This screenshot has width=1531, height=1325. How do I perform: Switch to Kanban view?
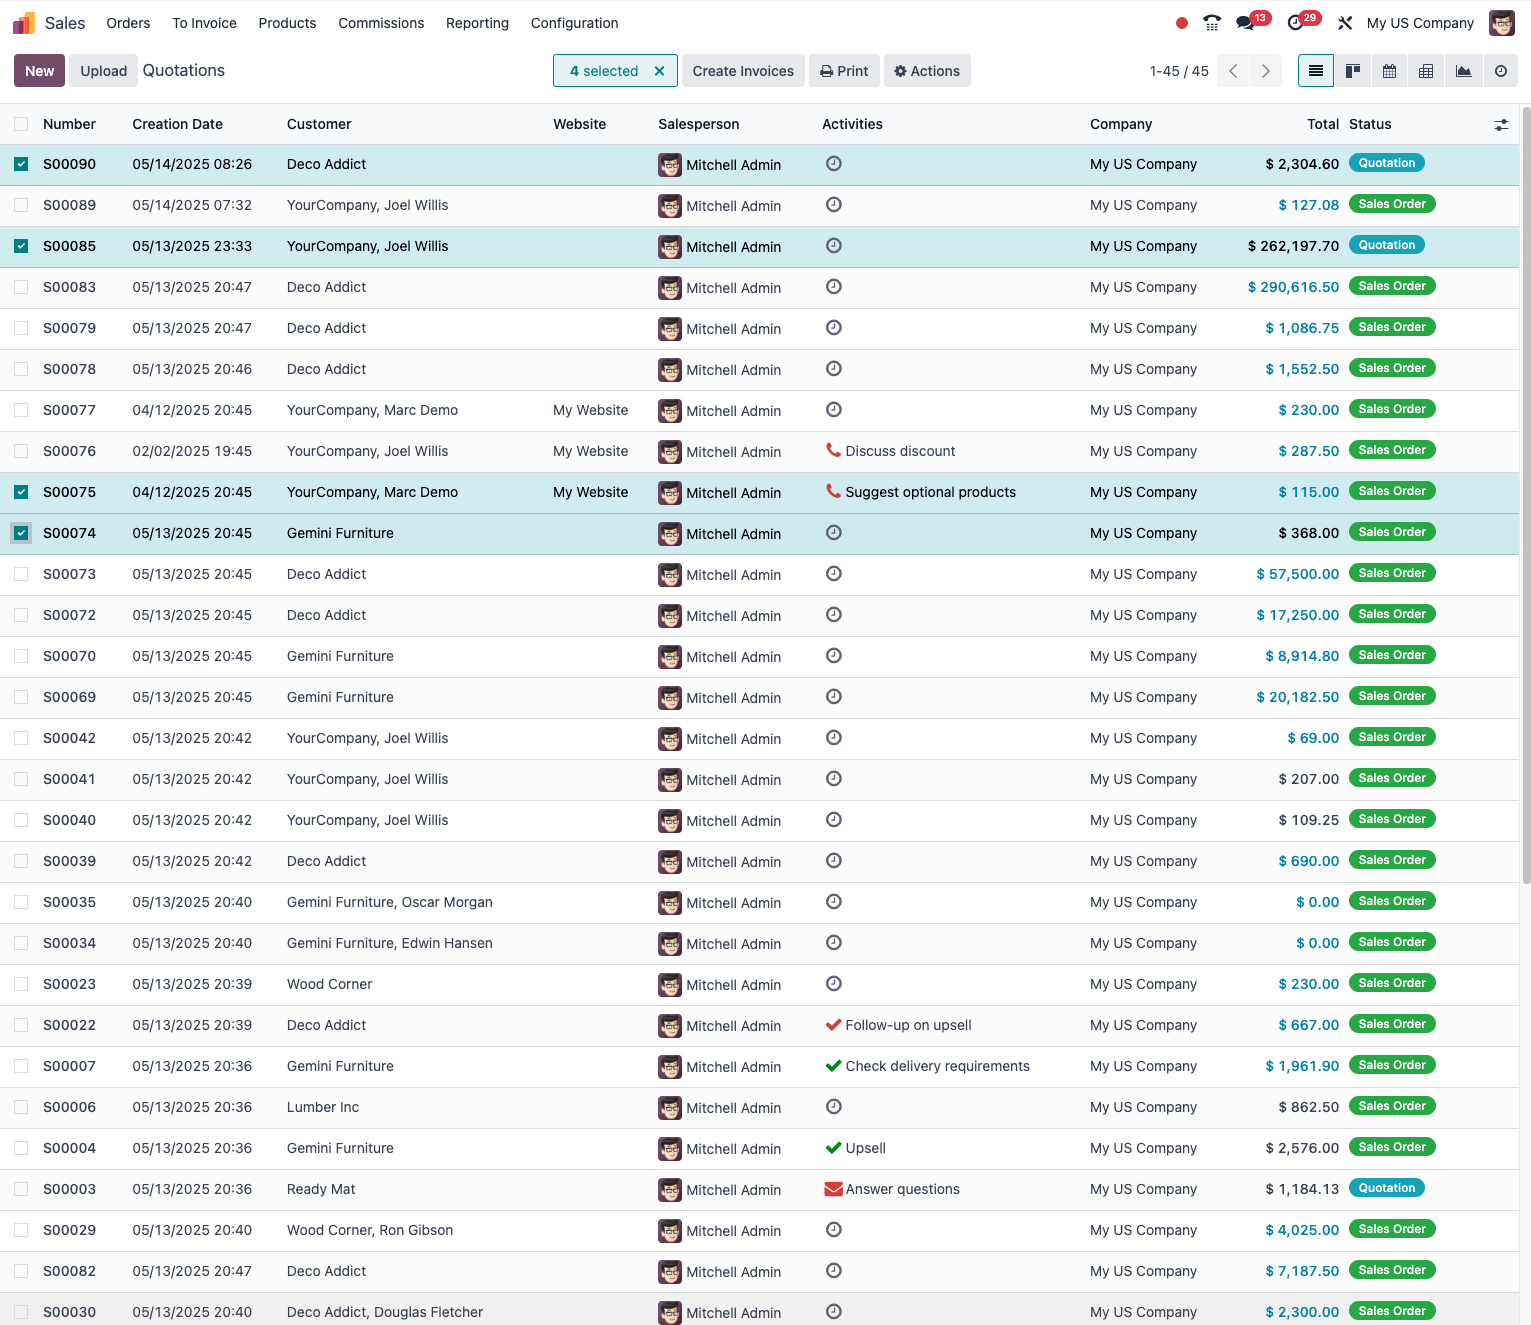(1353, 71)
